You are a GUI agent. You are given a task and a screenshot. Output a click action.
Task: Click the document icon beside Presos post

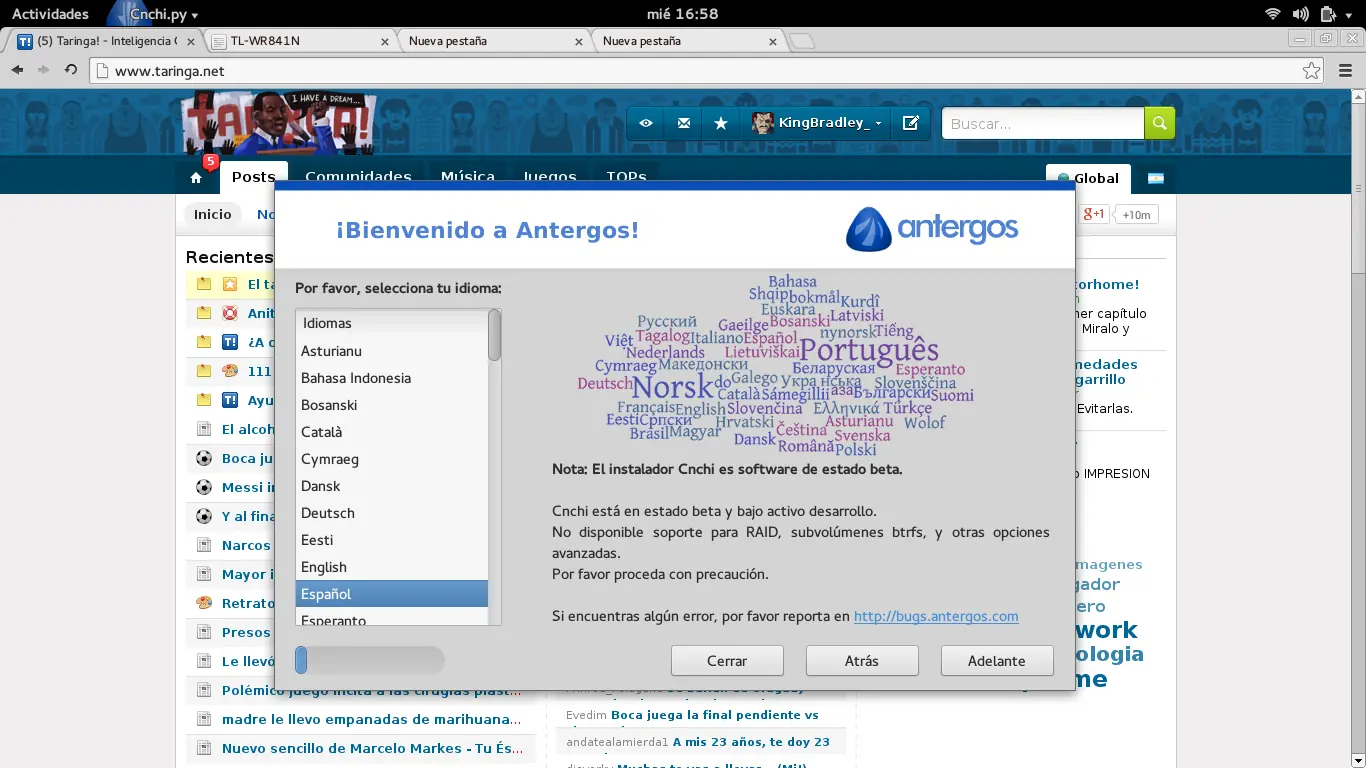tap(204, 632)
